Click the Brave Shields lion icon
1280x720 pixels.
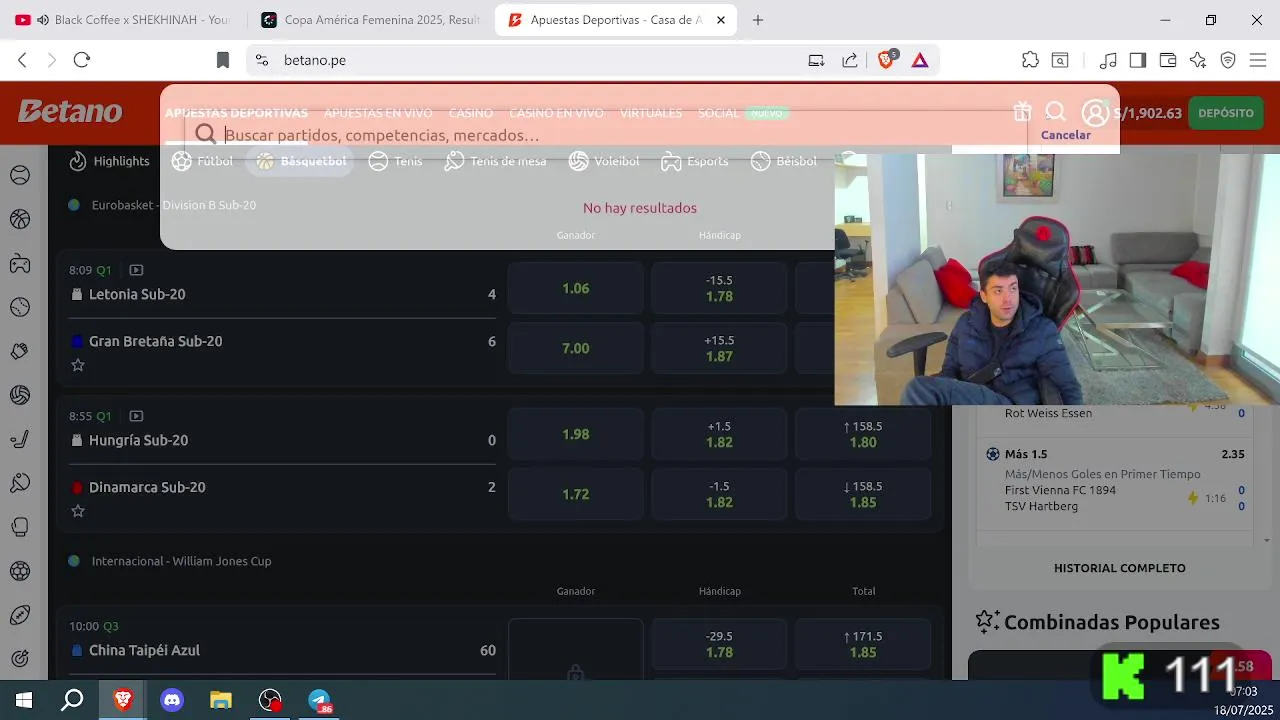(886, 60)
